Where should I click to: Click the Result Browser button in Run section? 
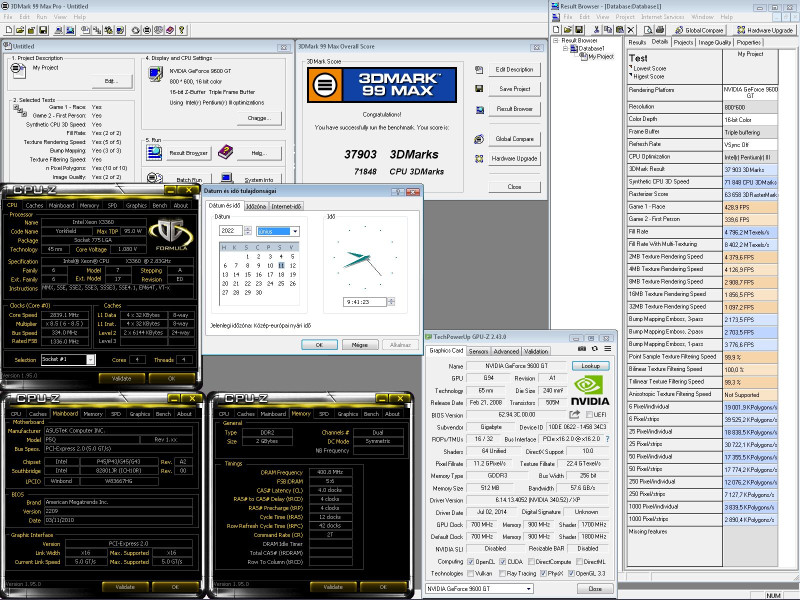point(188,153)
